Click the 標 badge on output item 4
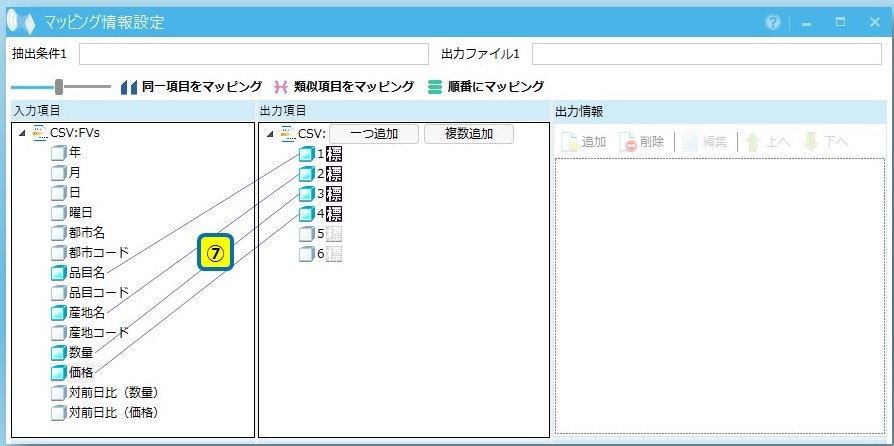 click(x=334, y=214)
